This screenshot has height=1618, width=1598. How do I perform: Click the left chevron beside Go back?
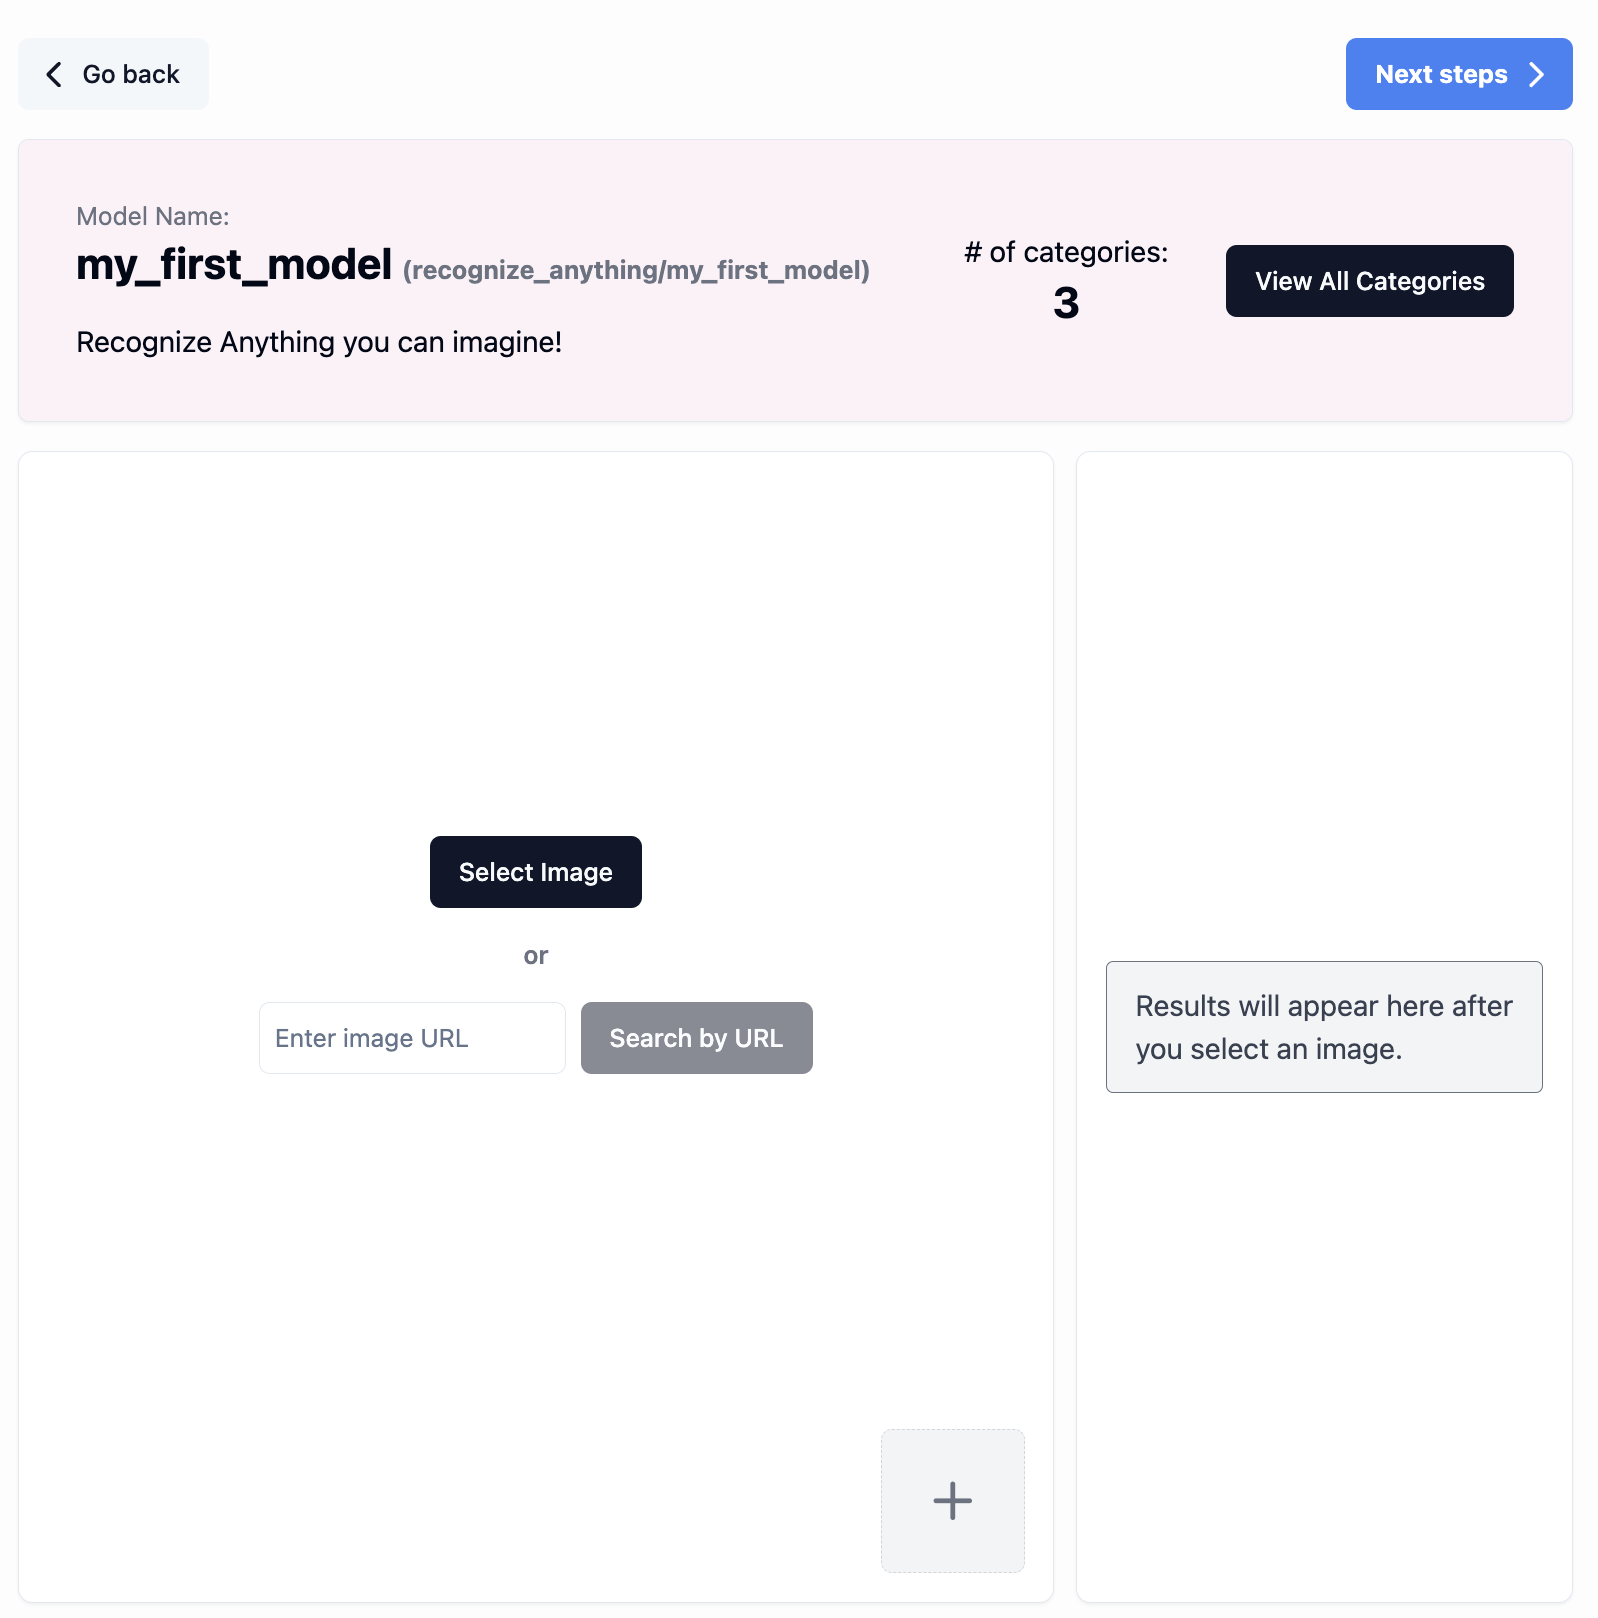coord(54,74)
